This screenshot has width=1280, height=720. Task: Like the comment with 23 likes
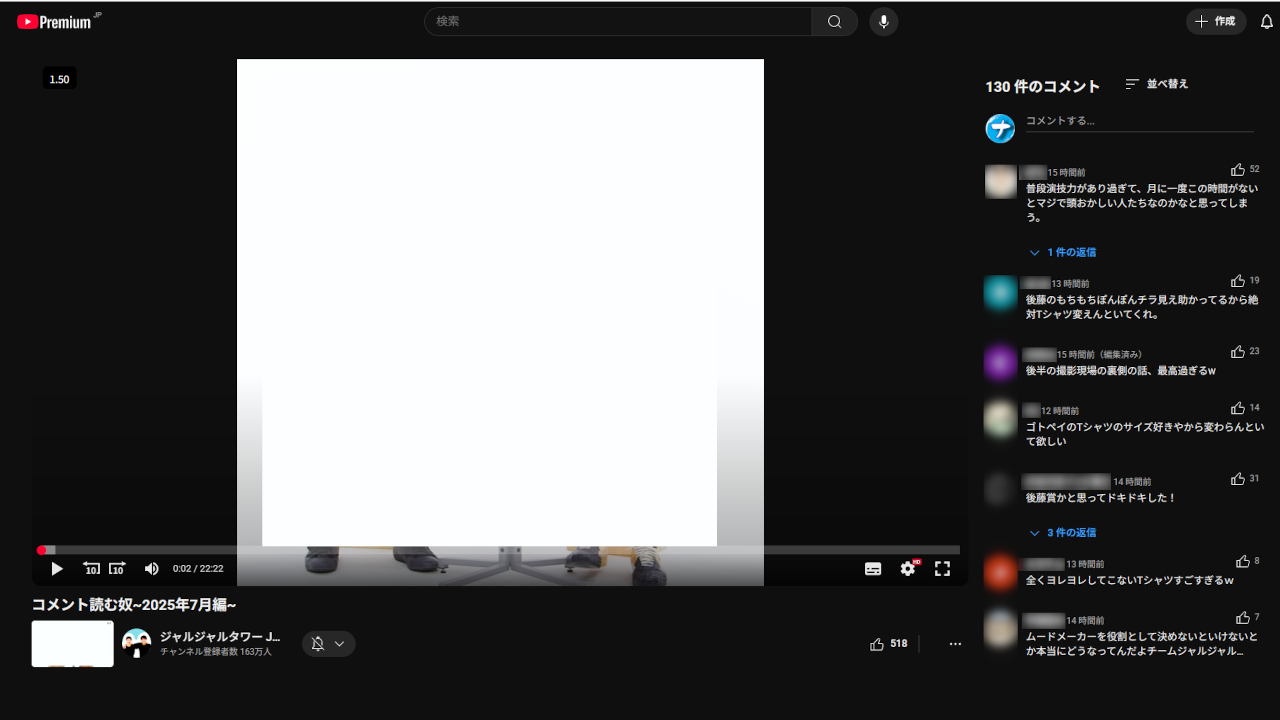coord(1238,352)
